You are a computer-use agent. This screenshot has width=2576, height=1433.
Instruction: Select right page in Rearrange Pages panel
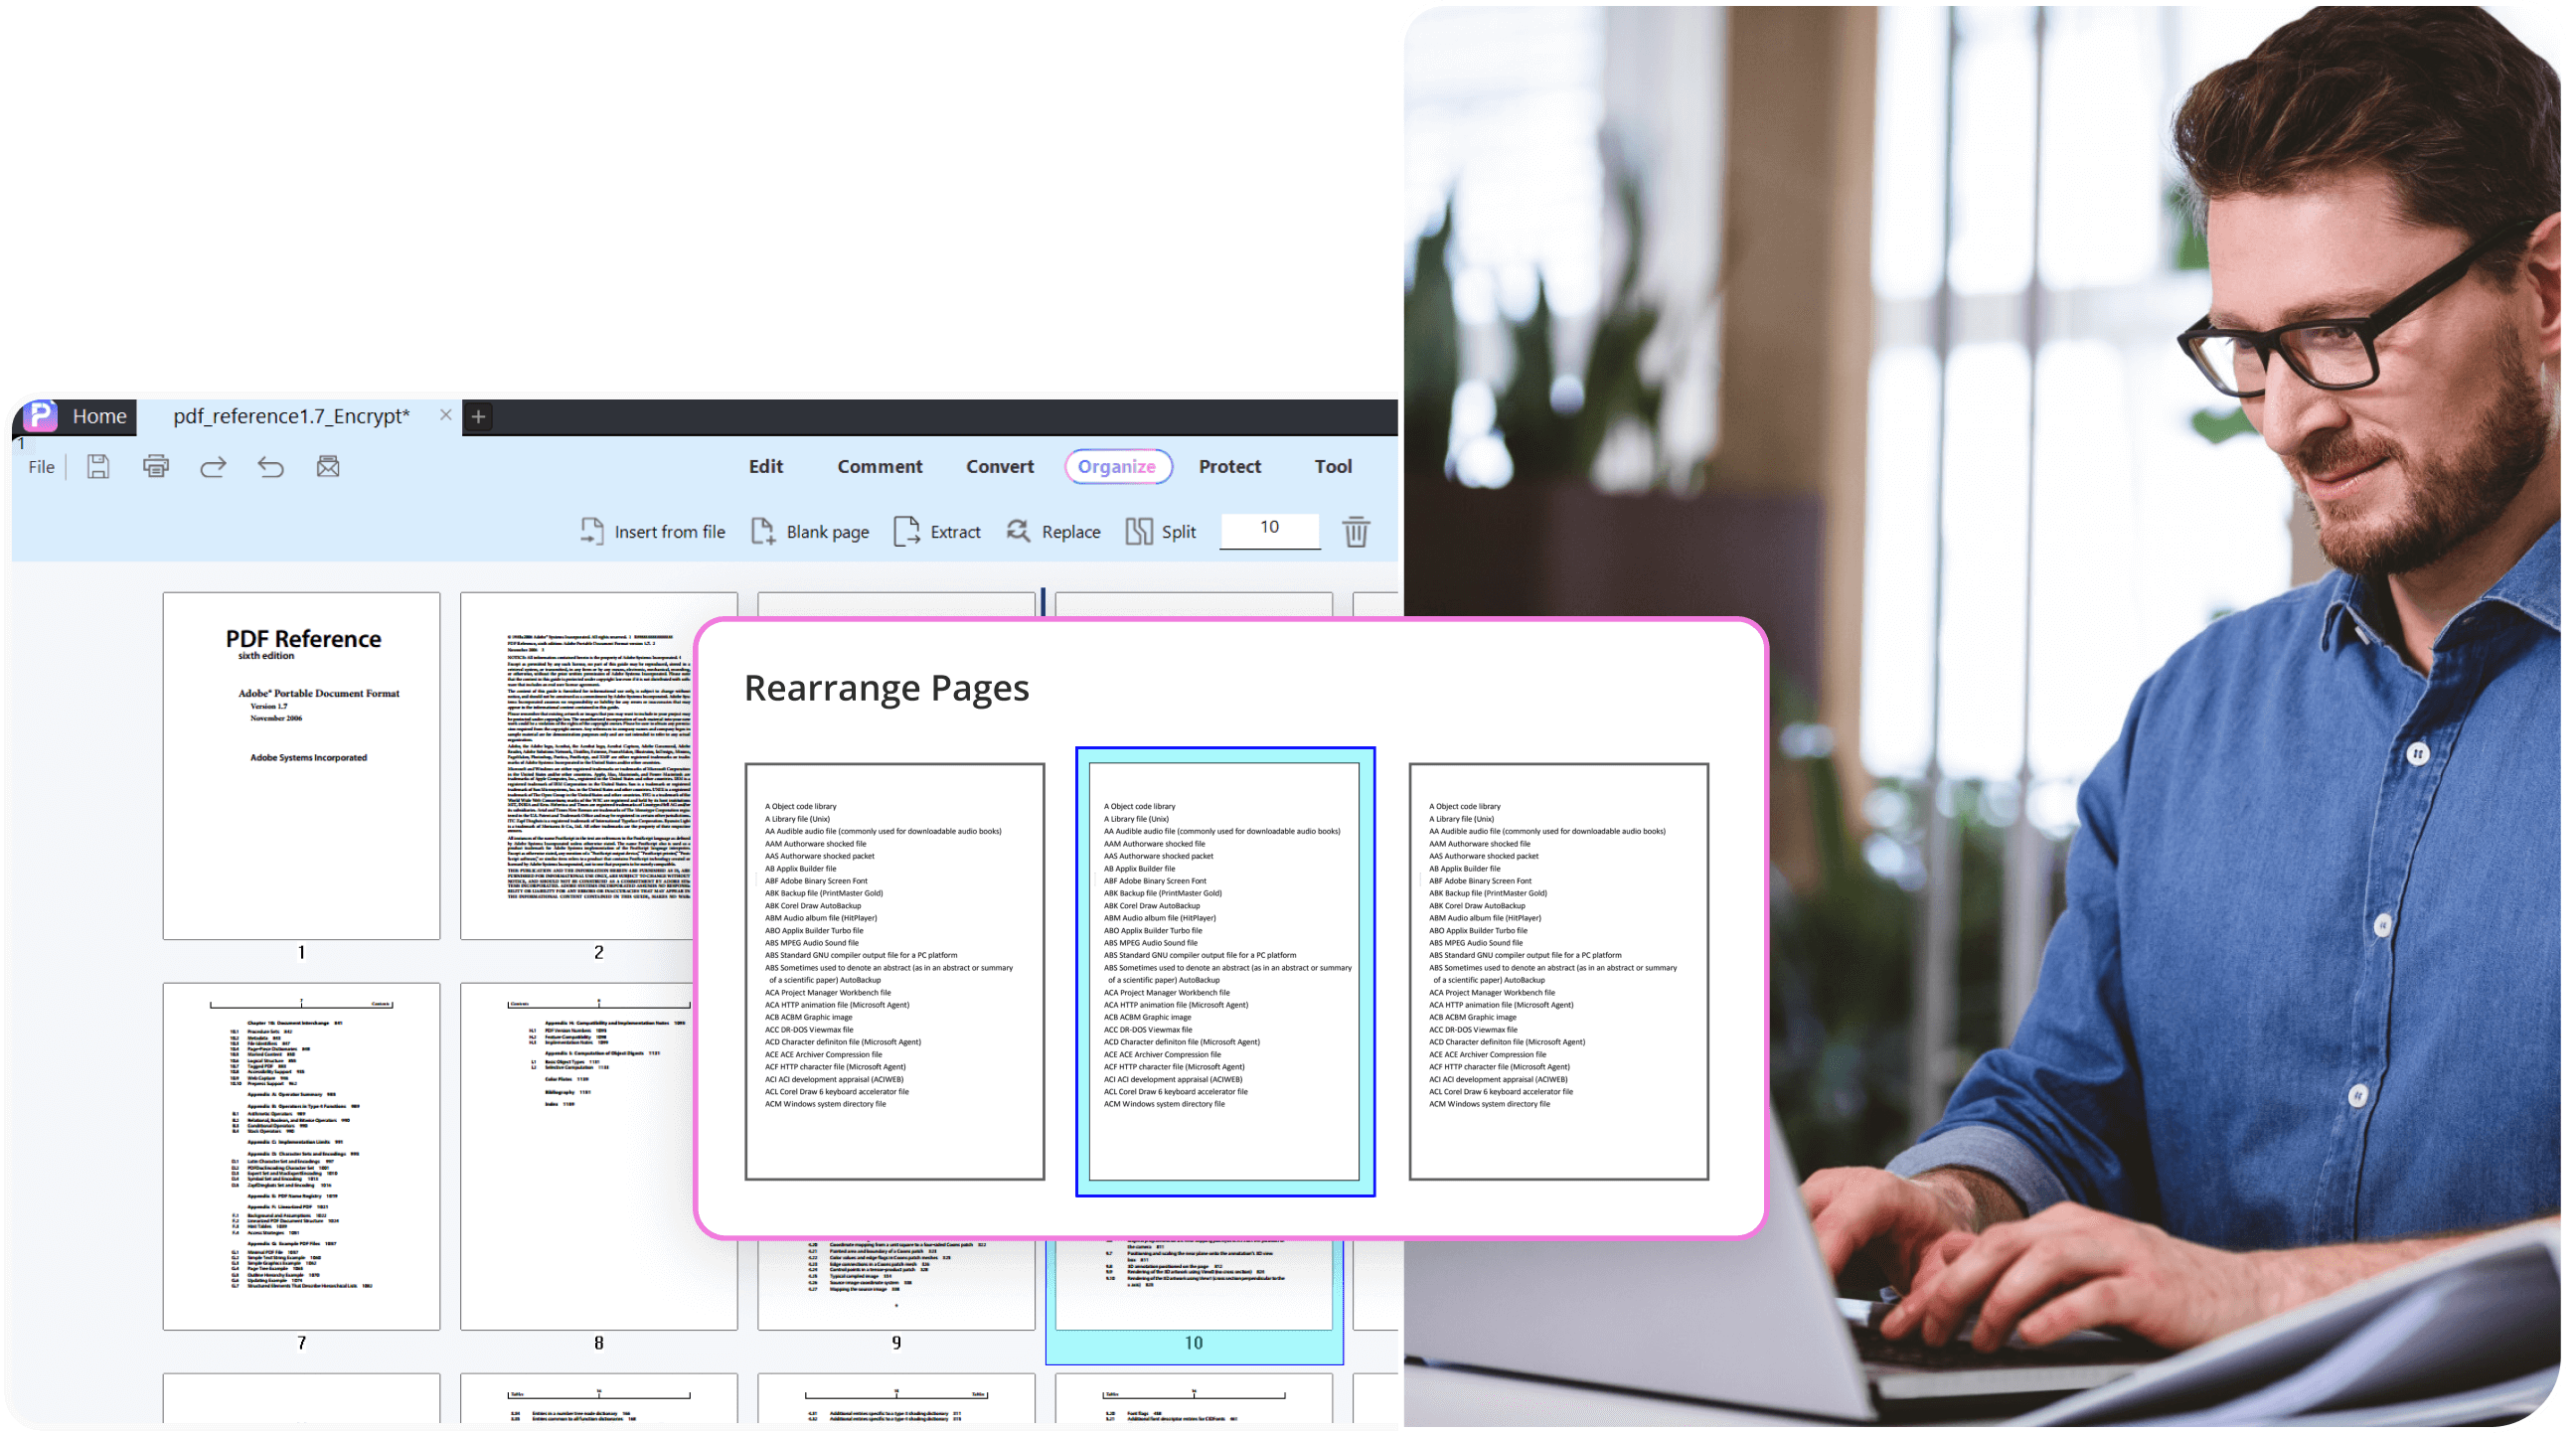[1559, 972]
